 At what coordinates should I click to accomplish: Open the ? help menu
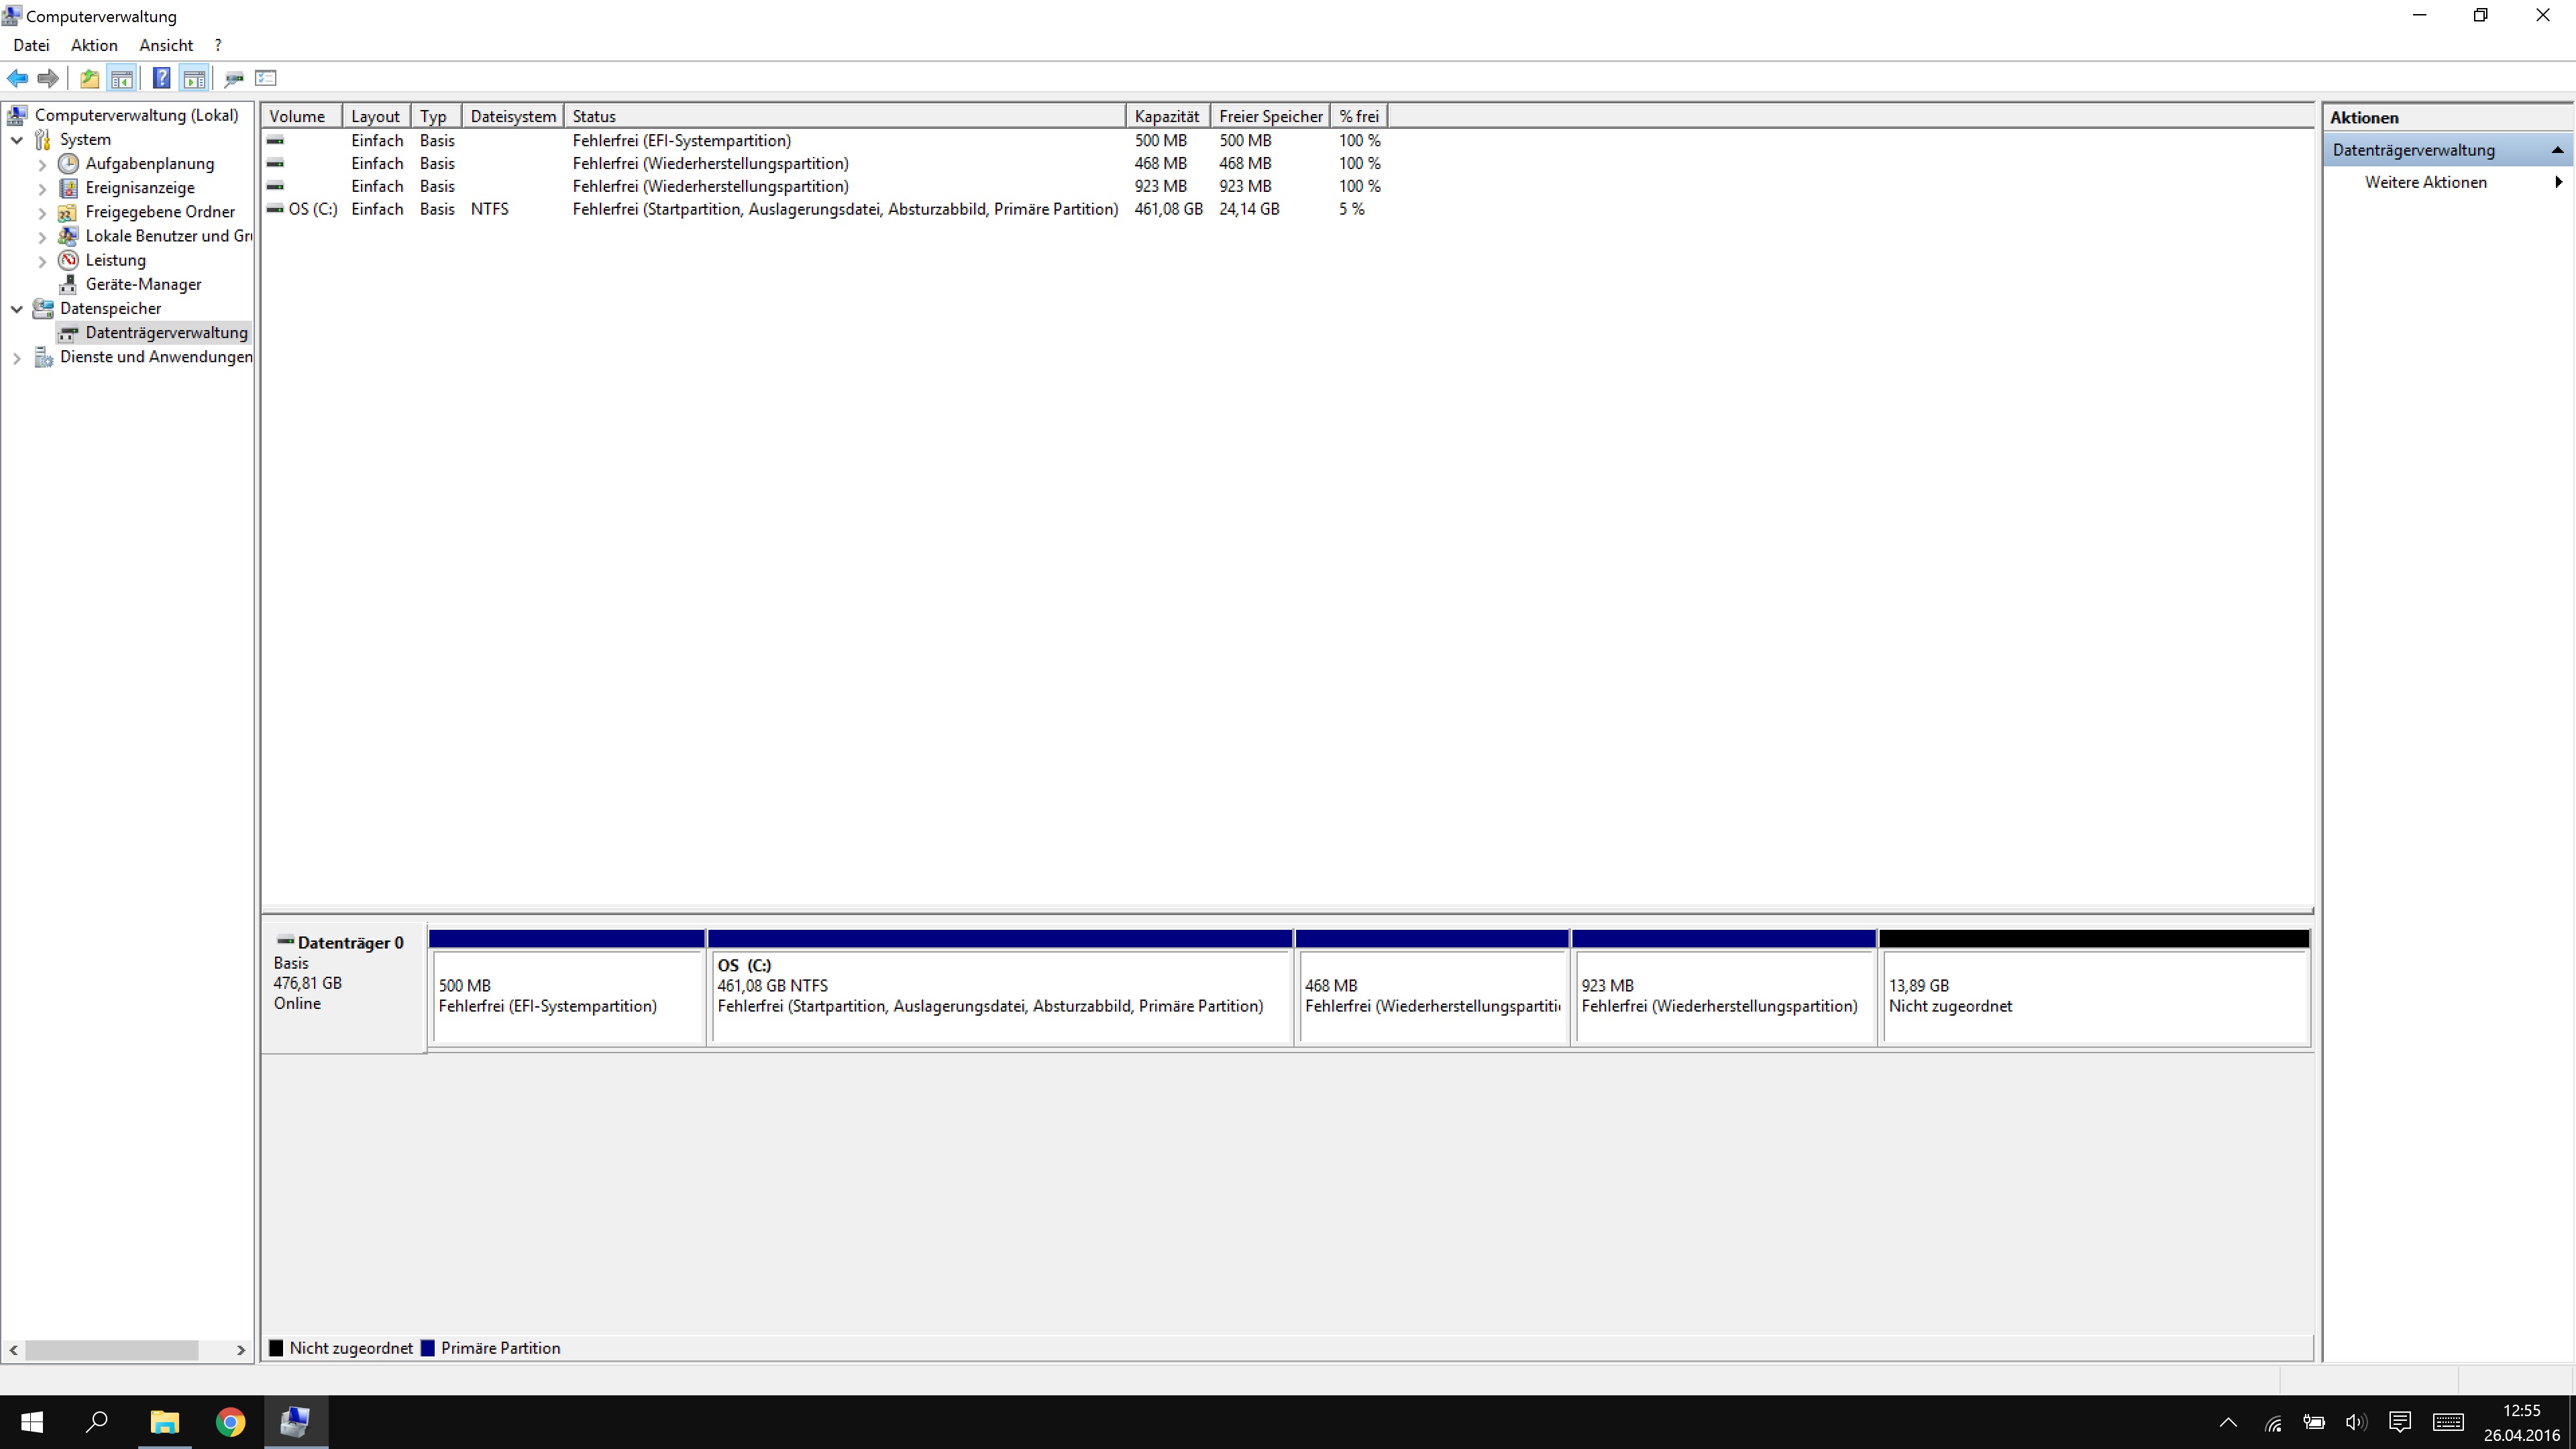pyautogui.click(x=218, y=45)
